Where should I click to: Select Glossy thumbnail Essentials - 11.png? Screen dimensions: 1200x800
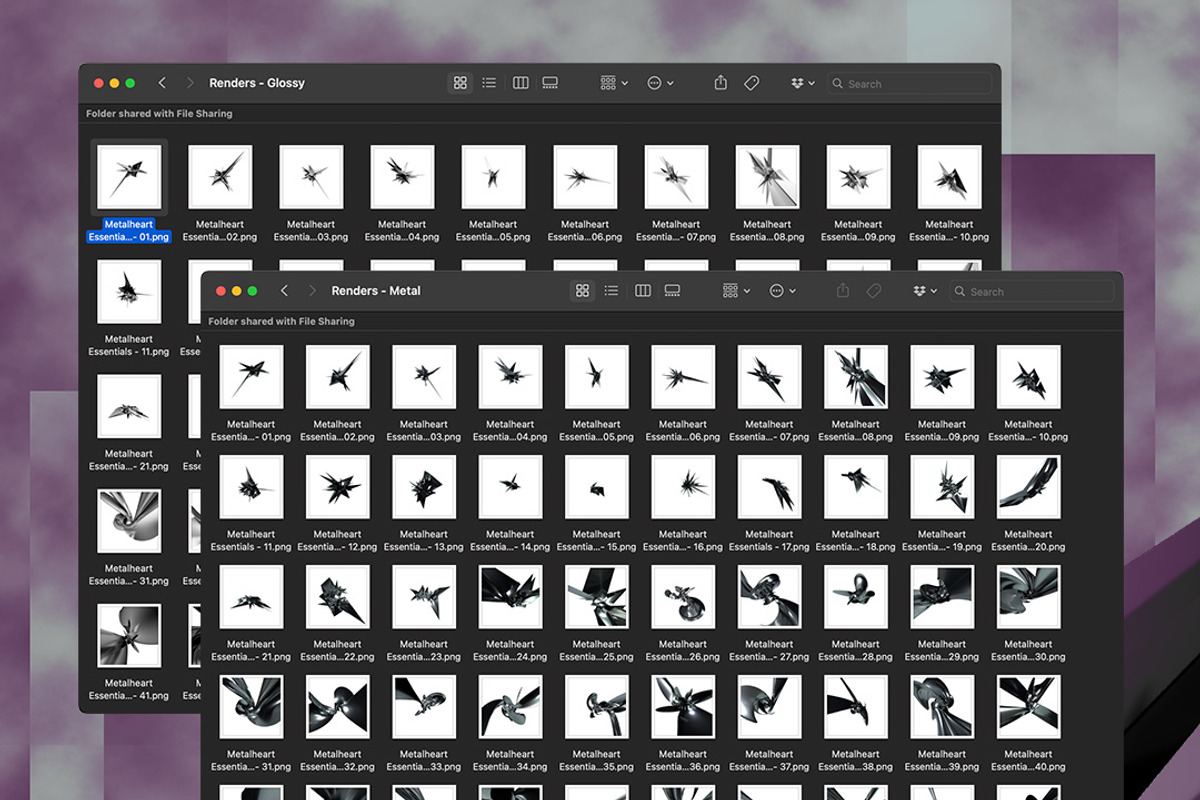(129, 292)
